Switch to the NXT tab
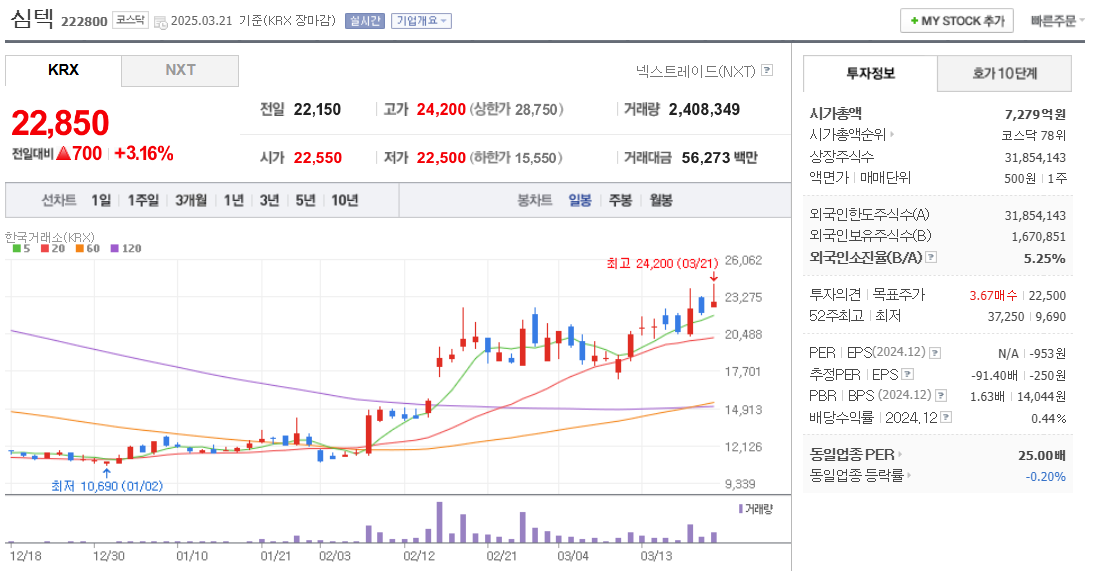Image resolution: width=1095 pixels, height=571 pixels. point(180,71)
